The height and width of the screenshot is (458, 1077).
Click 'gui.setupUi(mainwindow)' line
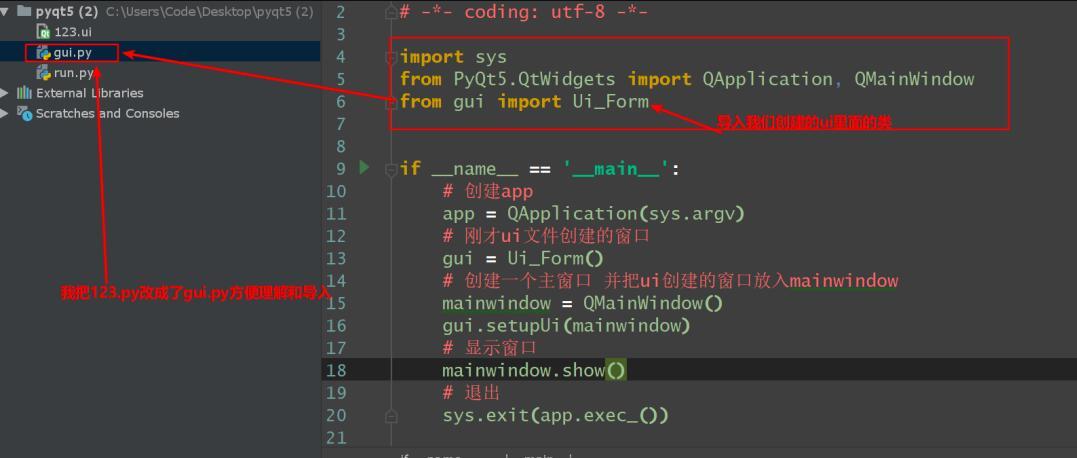(x=566, y=325)
